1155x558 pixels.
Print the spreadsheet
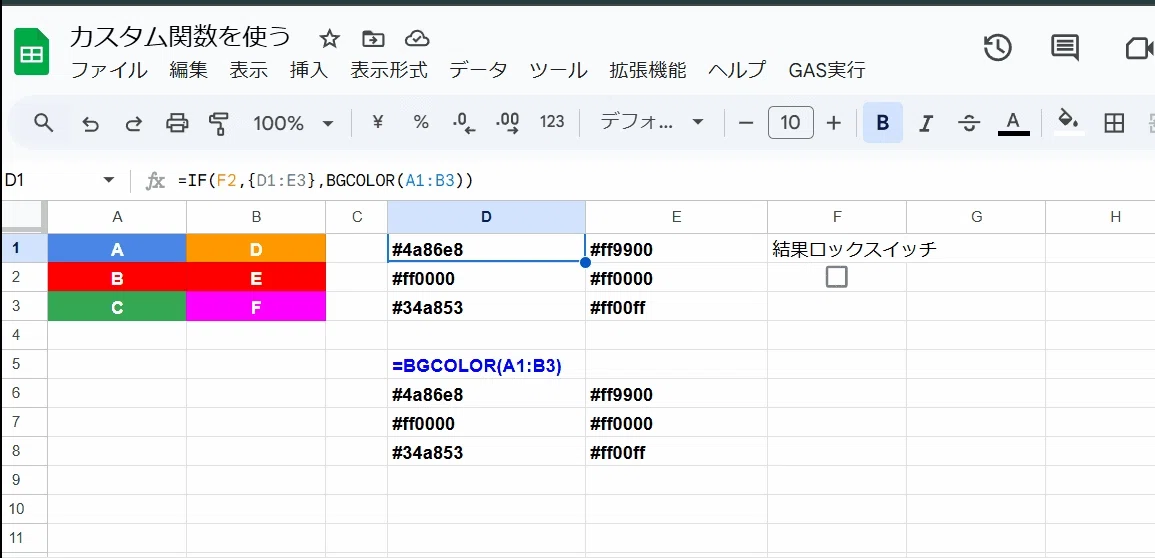[177, 123]
